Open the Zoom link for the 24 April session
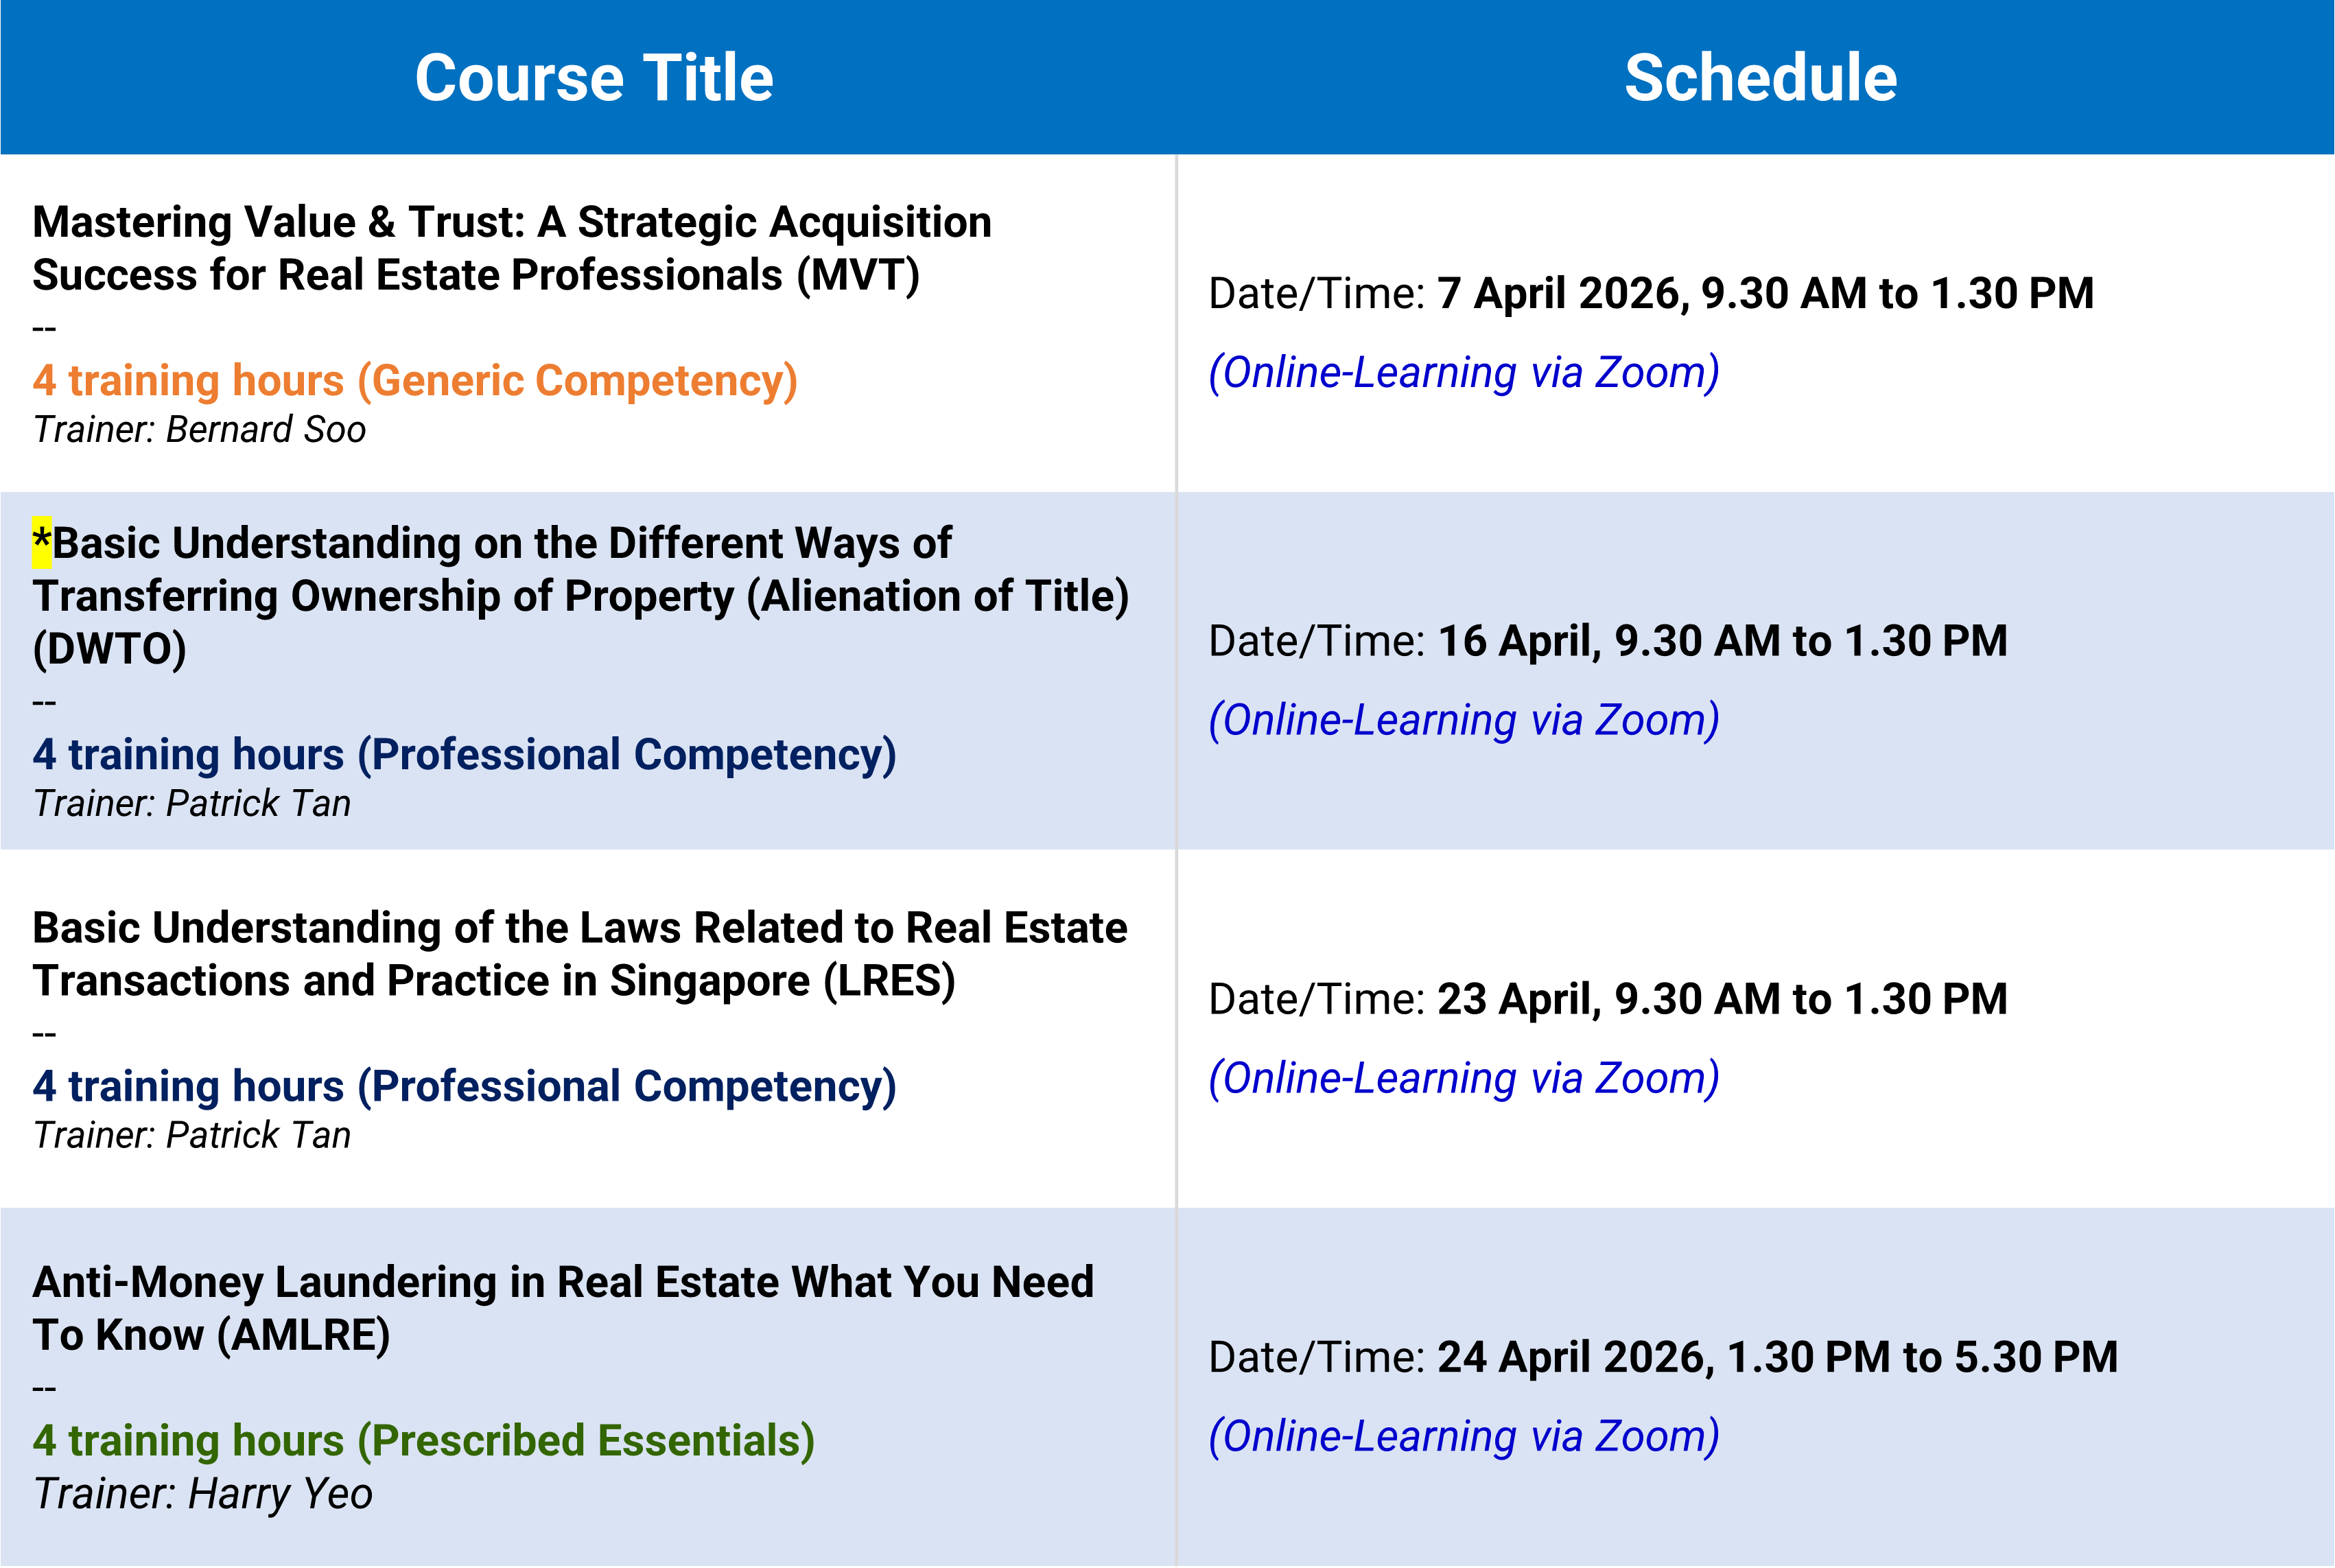 pyautogui.click(x=1464, y=1436)
